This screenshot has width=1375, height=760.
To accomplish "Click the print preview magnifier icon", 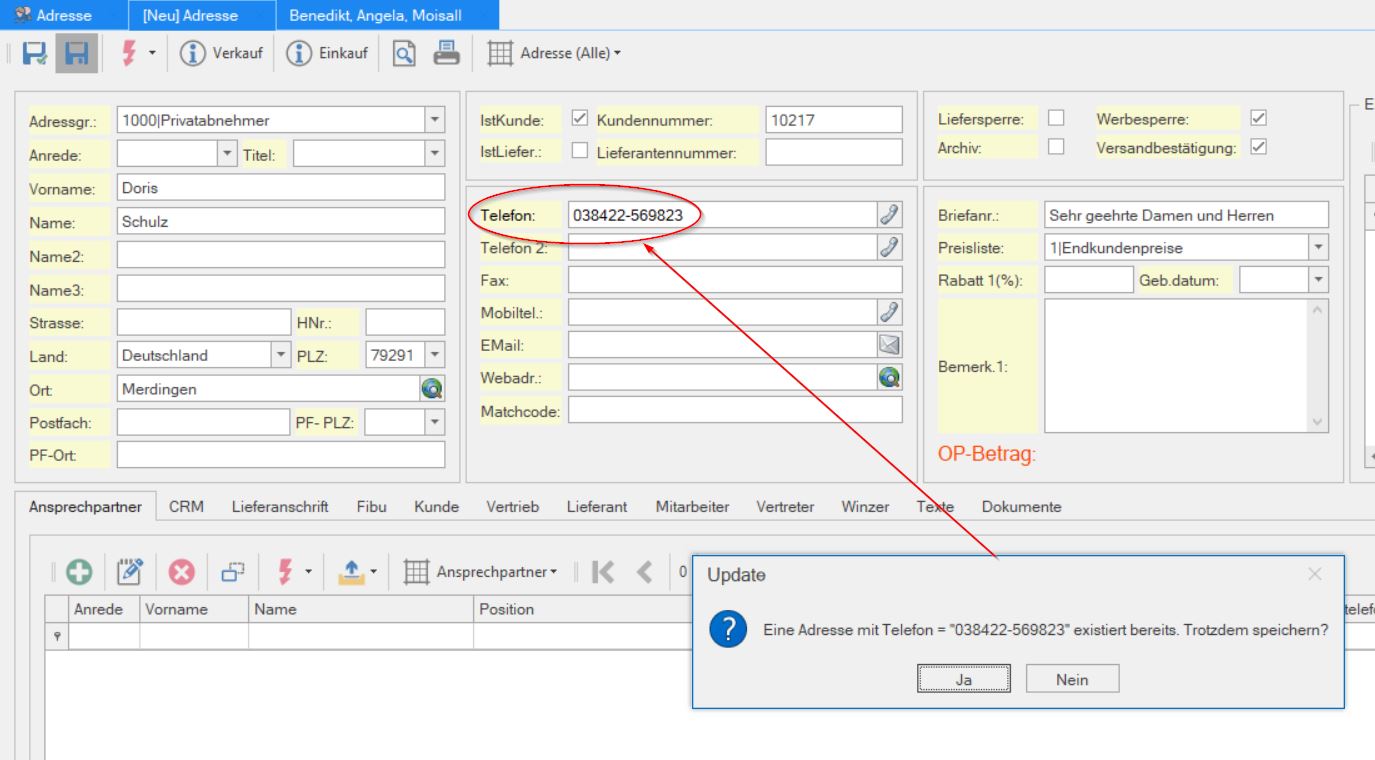I will pyautogui.click(x=404, y=53).
